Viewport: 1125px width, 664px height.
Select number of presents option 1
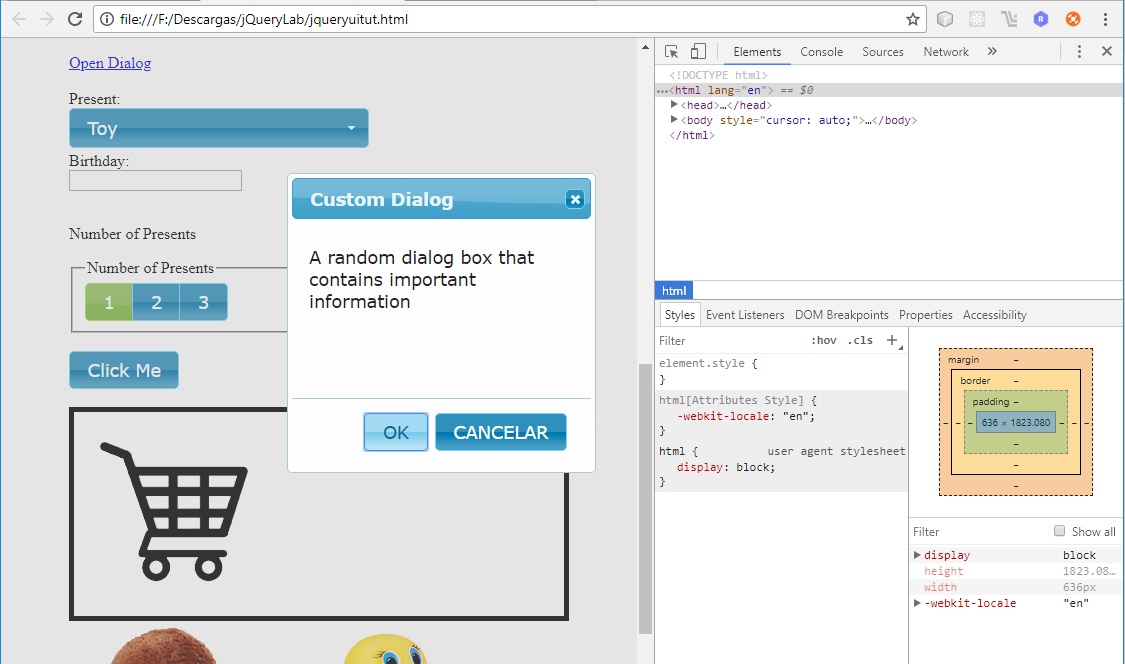[x=109, y=302]
